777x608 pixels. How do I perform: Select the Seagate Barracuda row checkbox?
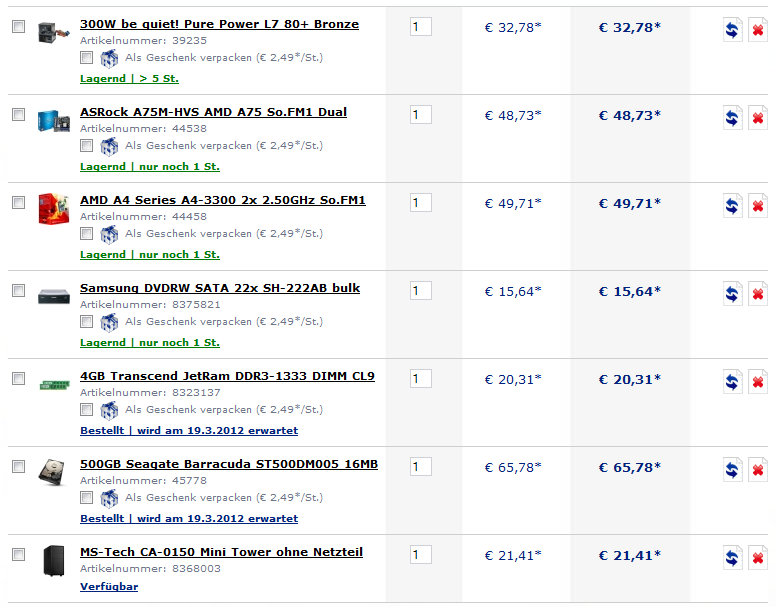point(18,466)
